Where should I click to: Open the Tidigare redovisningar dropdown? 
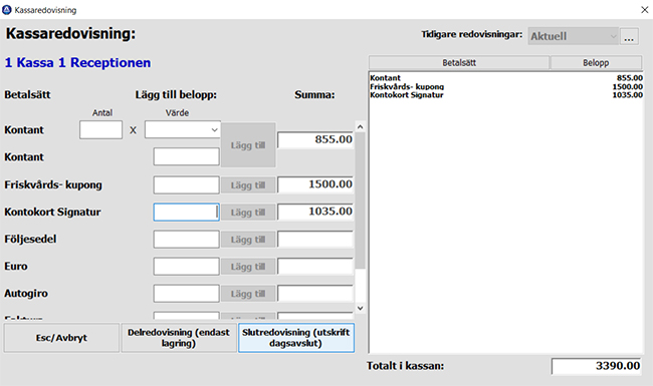(x=573, y=36)
